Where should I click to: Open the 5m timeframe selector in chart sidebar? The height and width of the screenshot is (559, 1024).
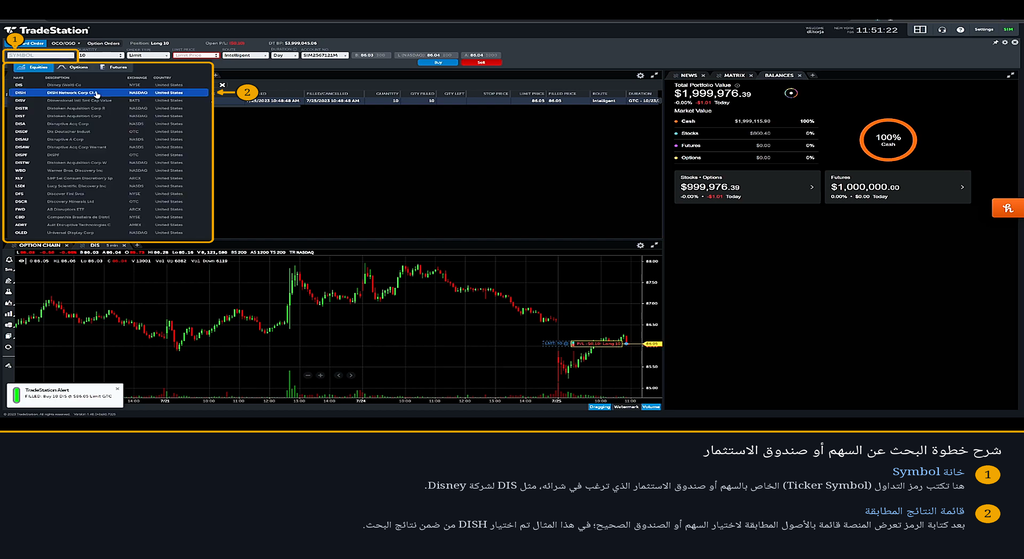coord(8,270)
